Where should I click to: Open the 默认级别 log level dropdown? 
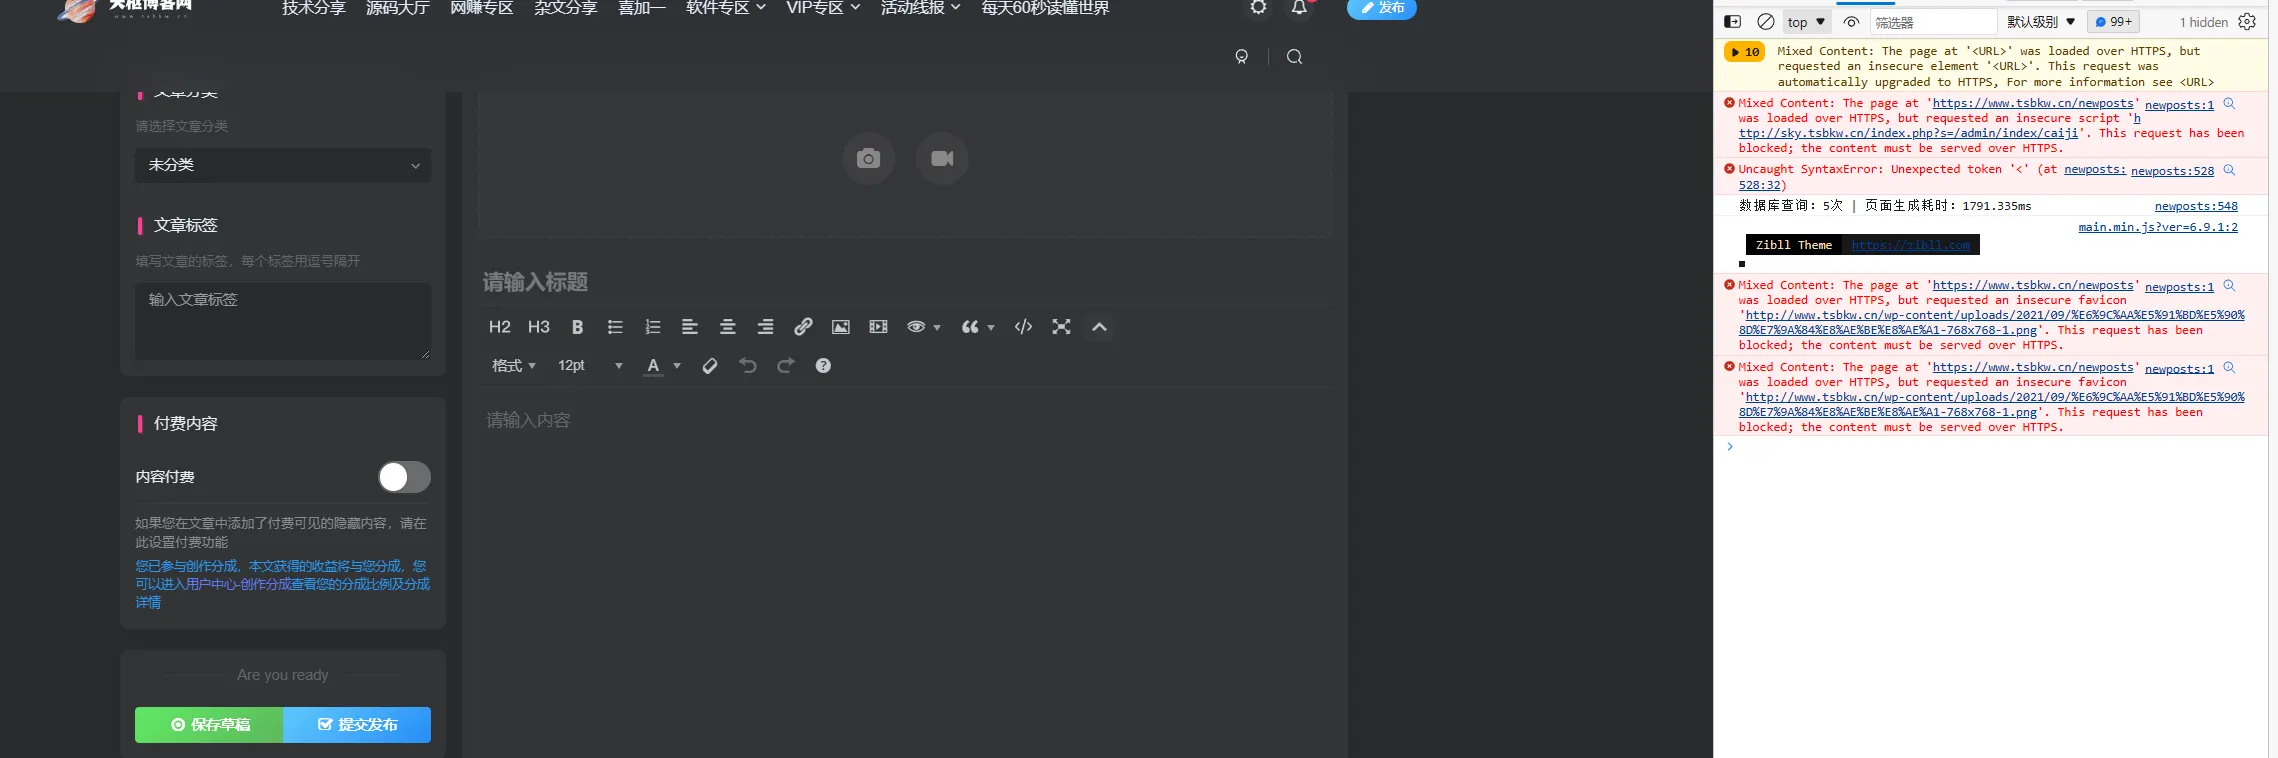2041,22
